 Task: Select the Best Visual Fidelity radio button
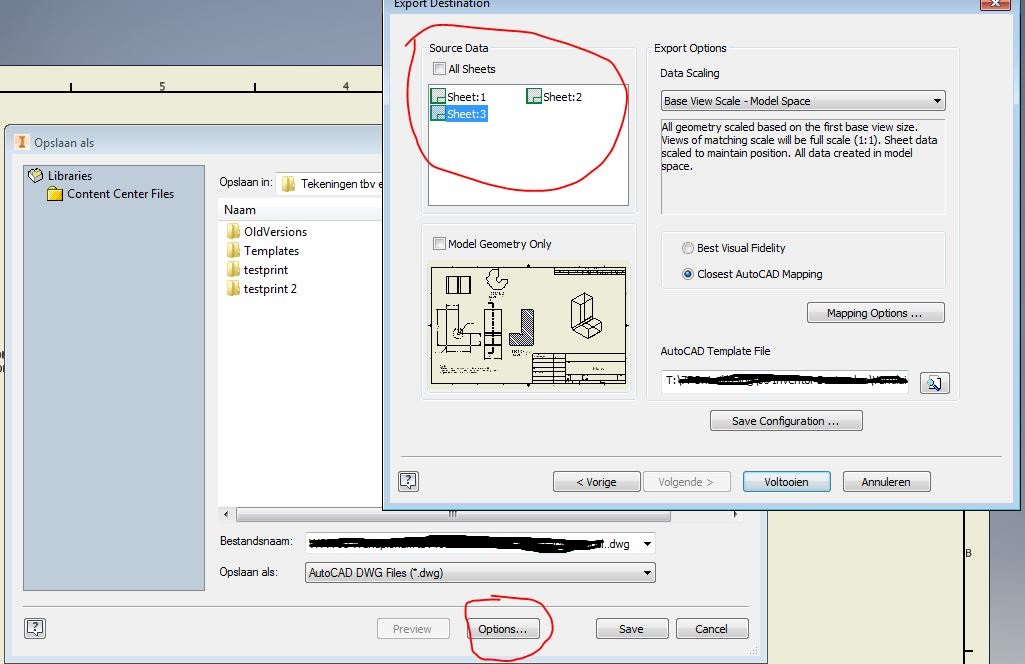(687, 248)
